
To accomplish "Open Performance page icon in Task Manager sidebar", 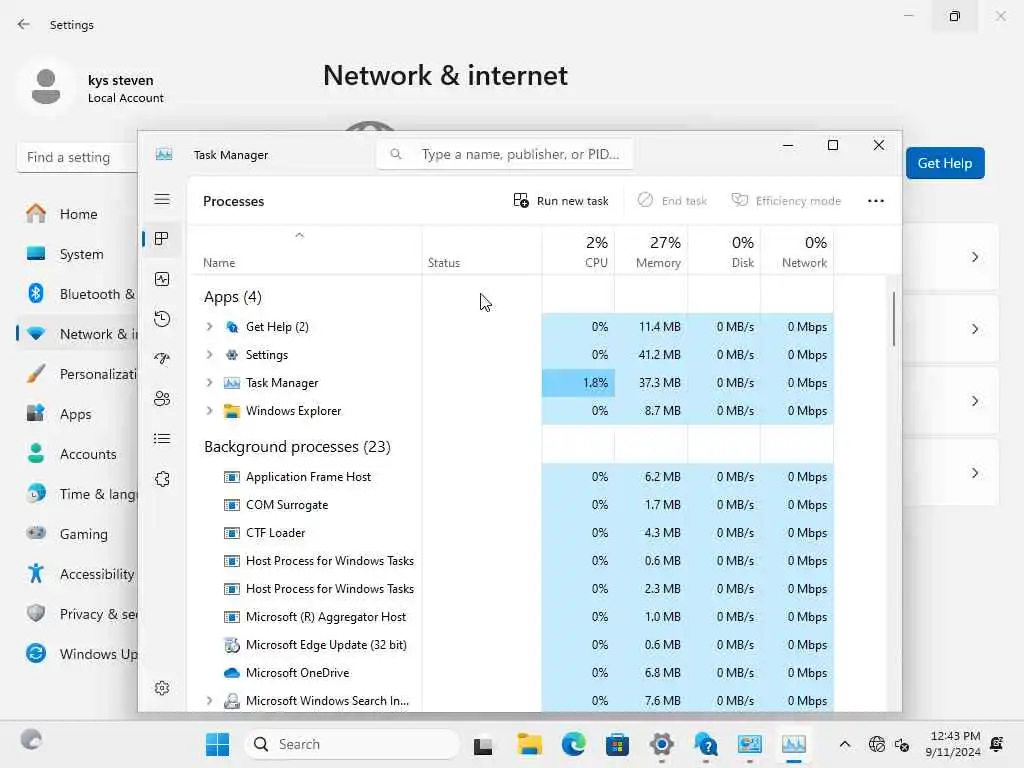I will pyautogui.click(x=162, y=279).
